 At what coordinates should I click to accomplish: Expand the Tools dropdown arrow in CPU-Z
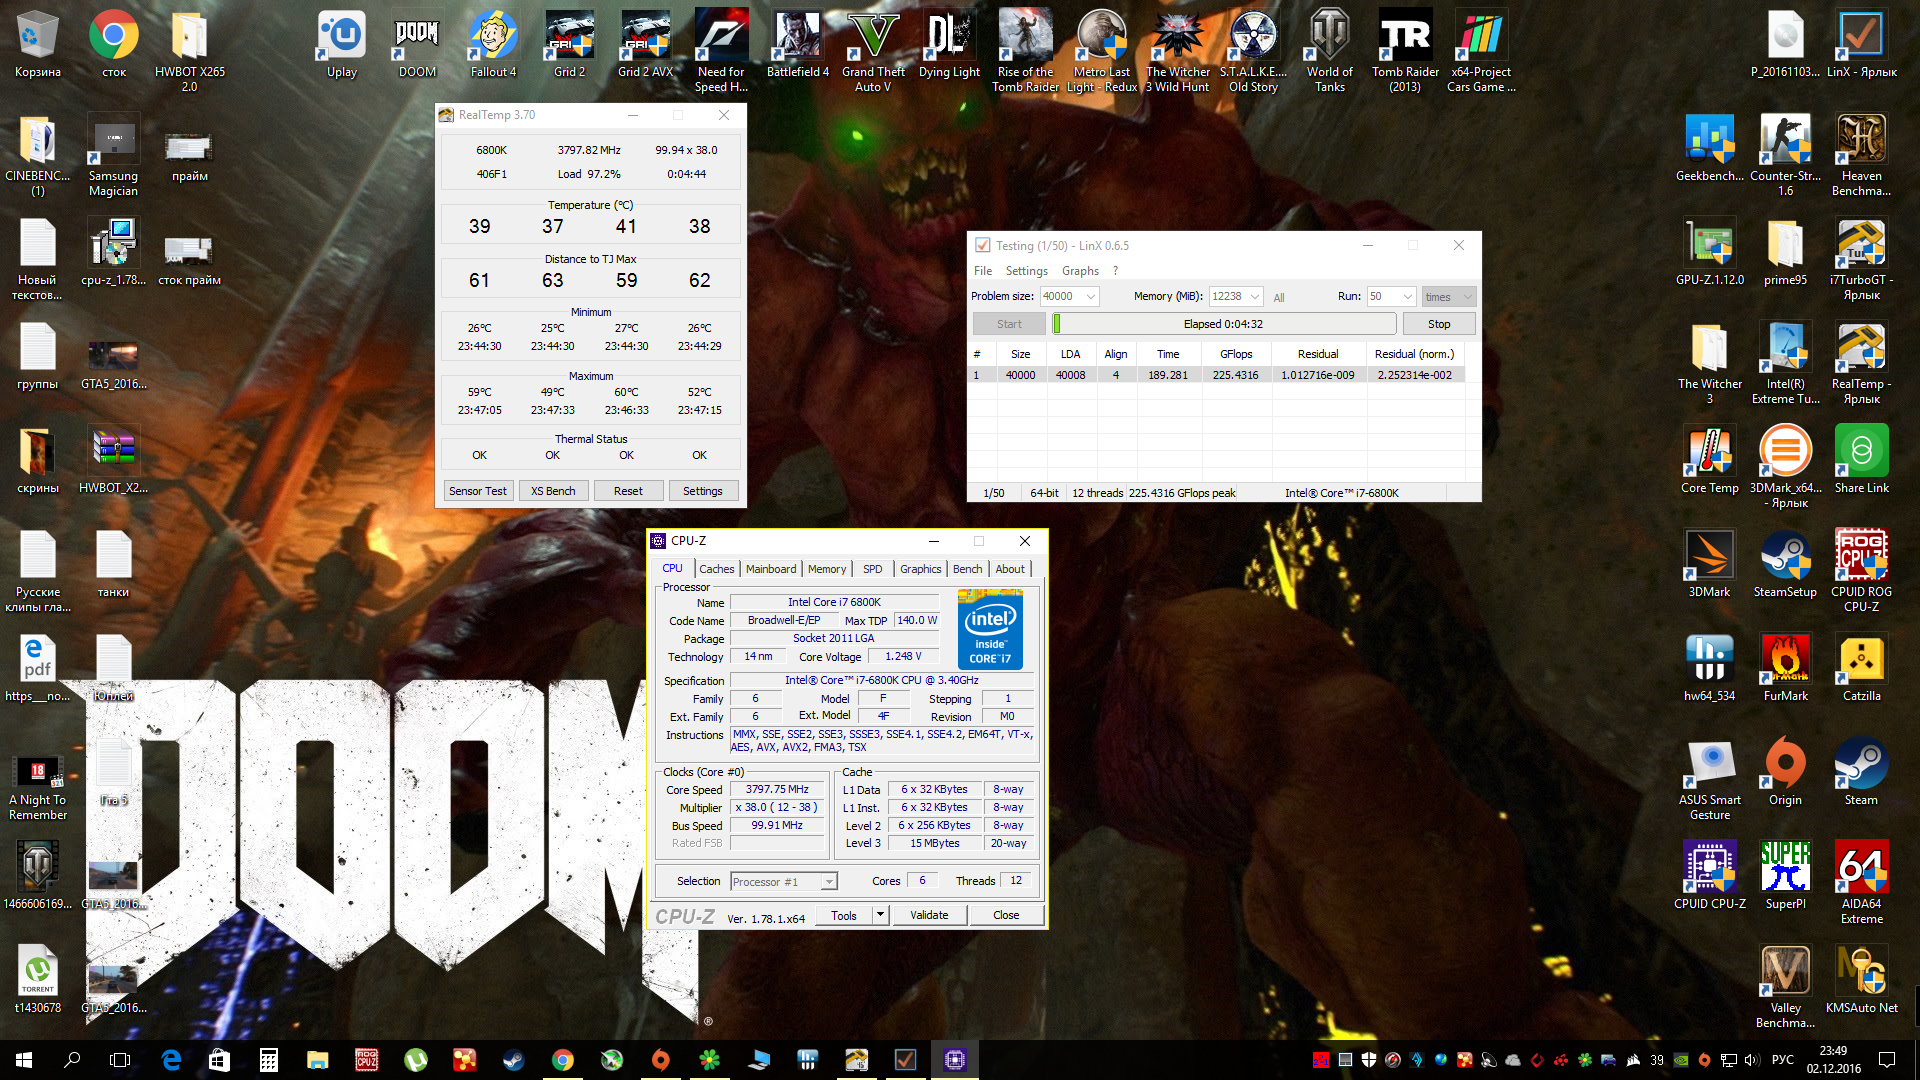[880, 915]
